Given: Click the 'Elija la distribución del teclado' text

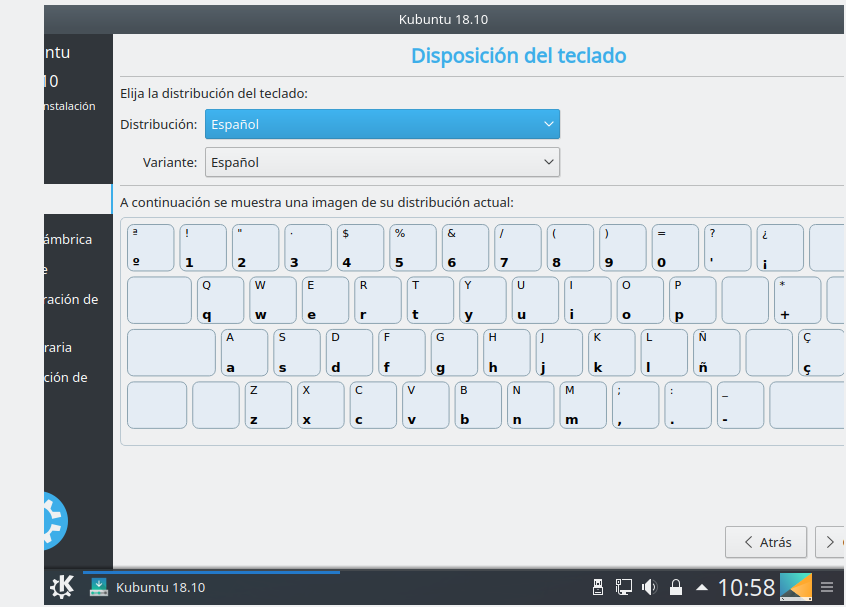Looking at the screenshot, I should [214, 93].
